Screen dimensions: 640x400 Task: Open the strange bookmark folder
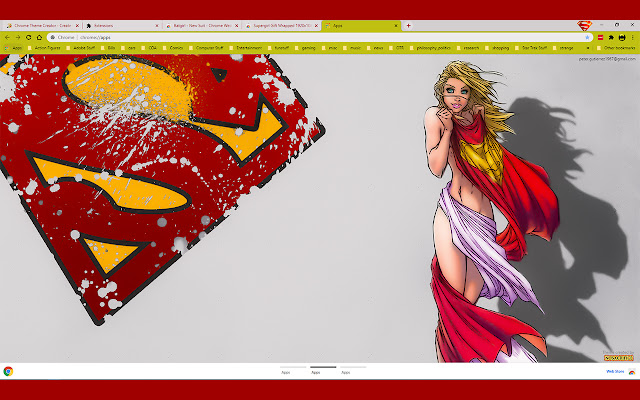tap(563, 48)
